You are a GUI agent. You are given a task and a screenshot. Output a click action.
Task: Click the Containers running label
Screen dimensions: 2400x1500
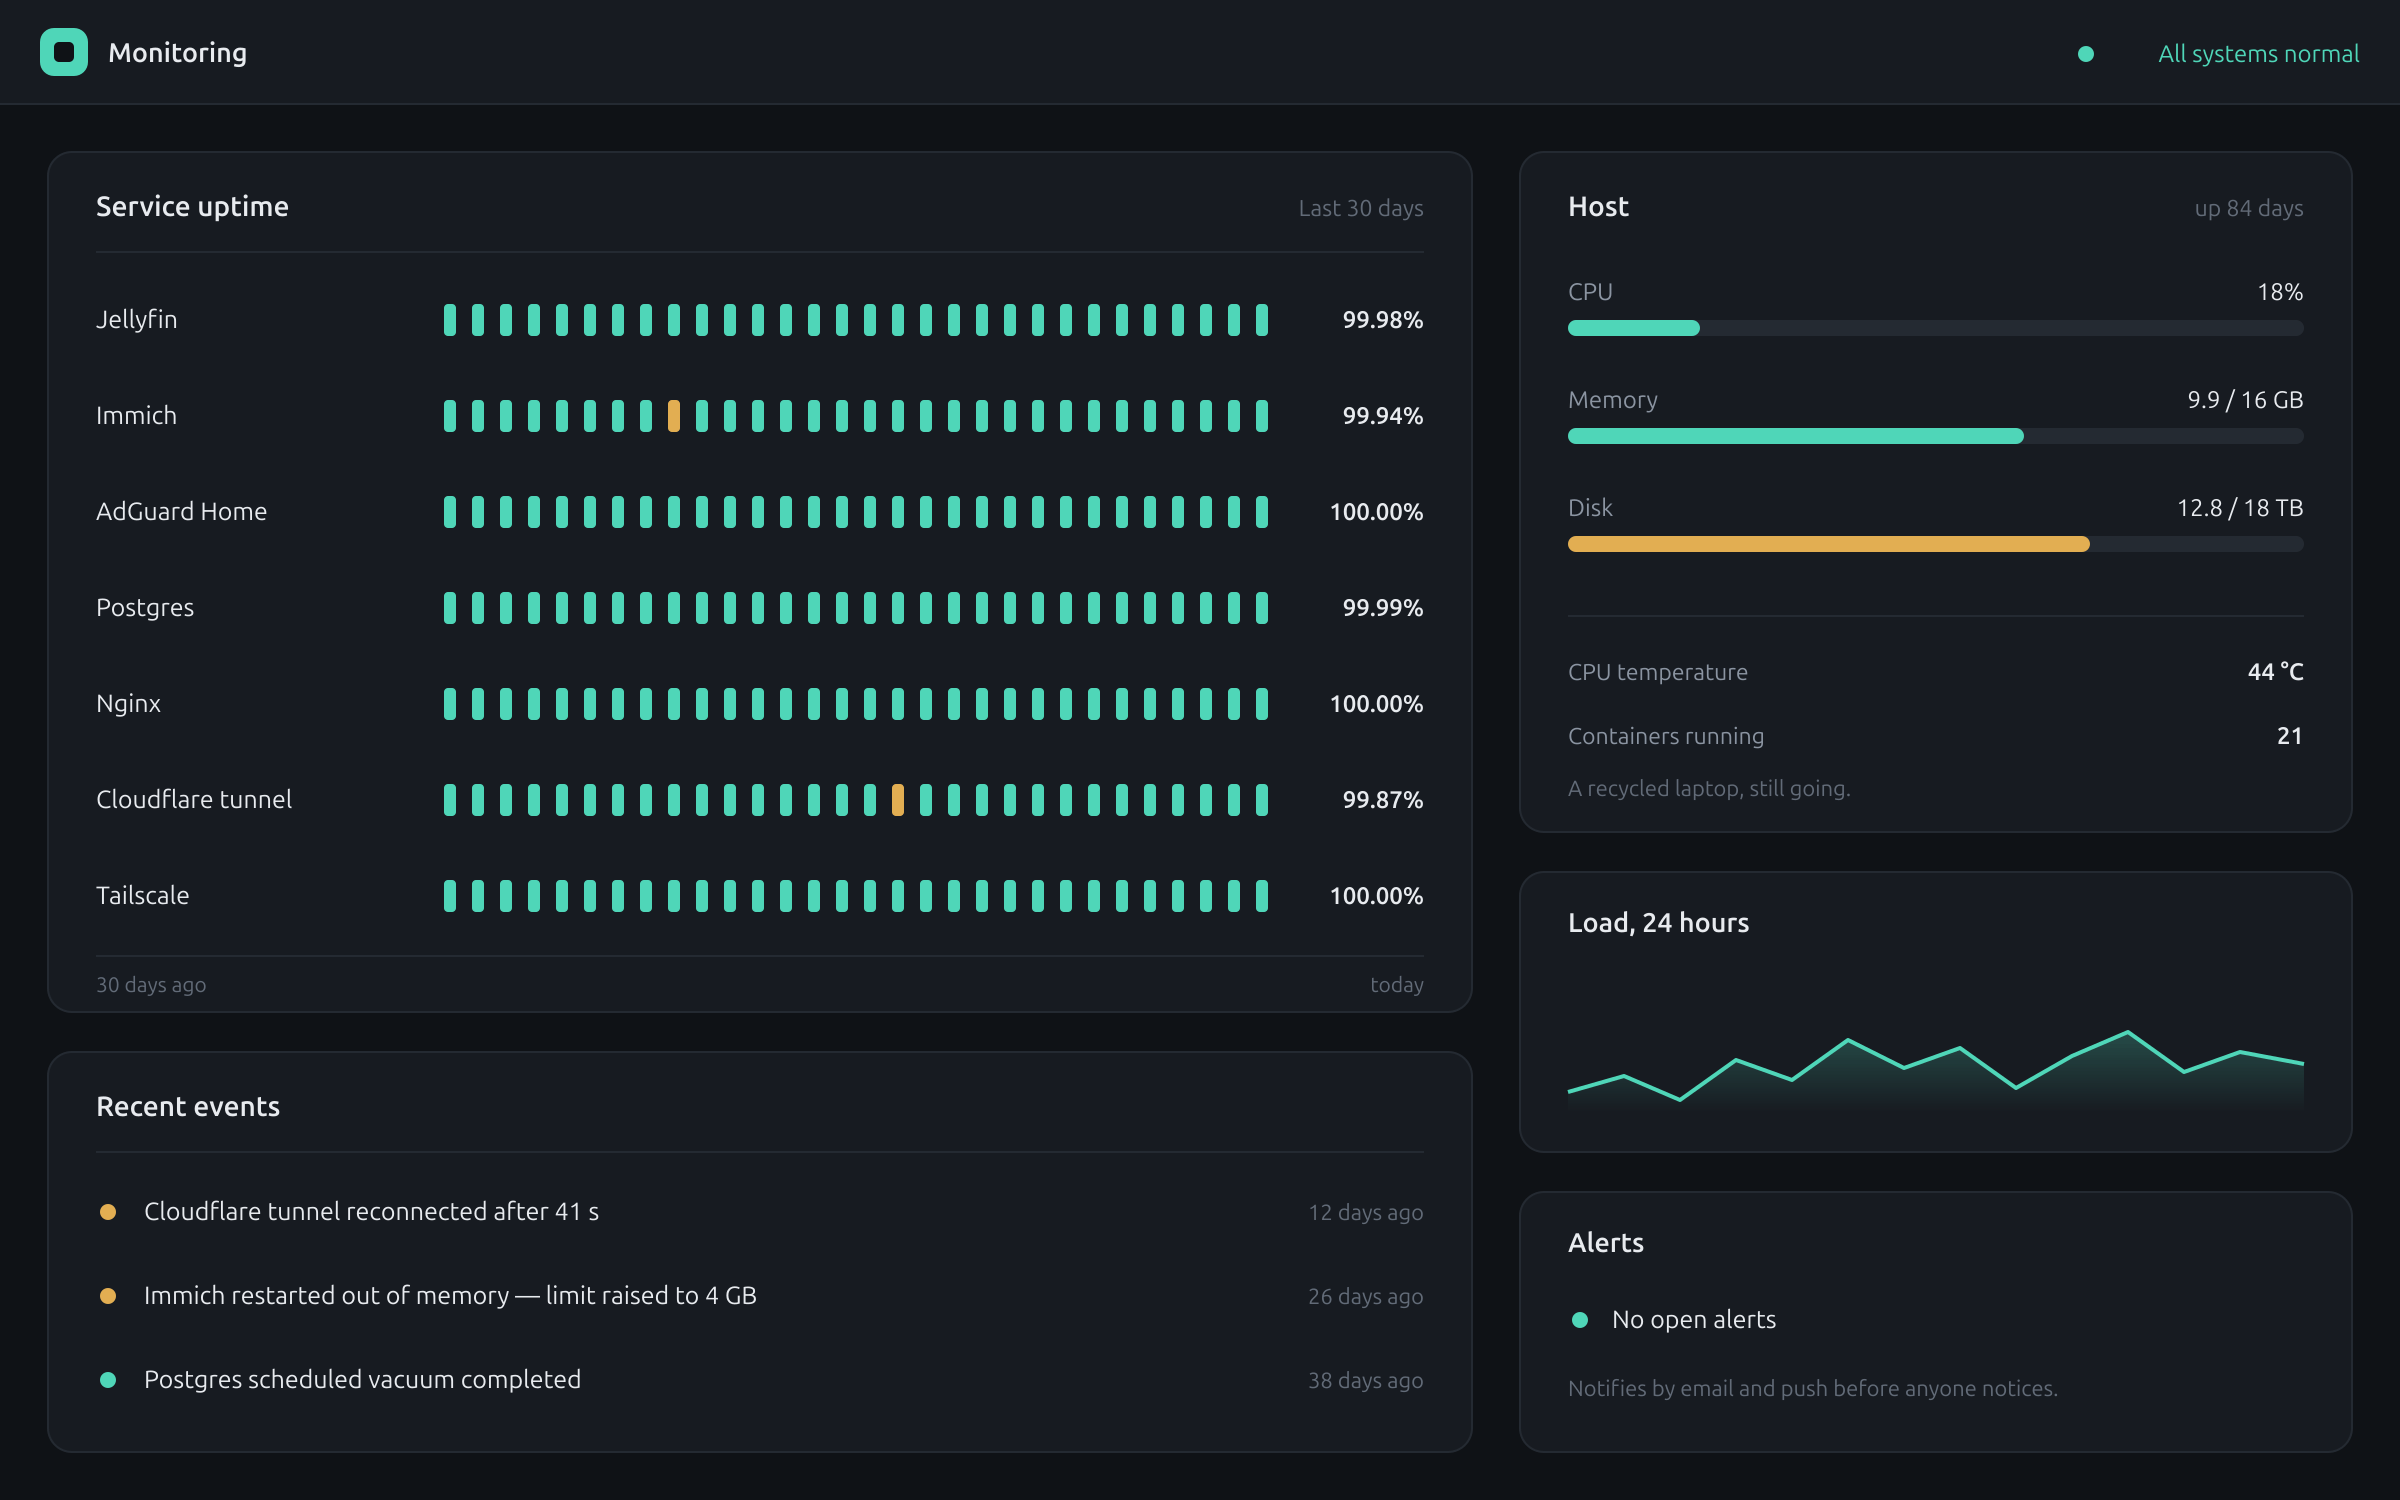(1666, 736)
